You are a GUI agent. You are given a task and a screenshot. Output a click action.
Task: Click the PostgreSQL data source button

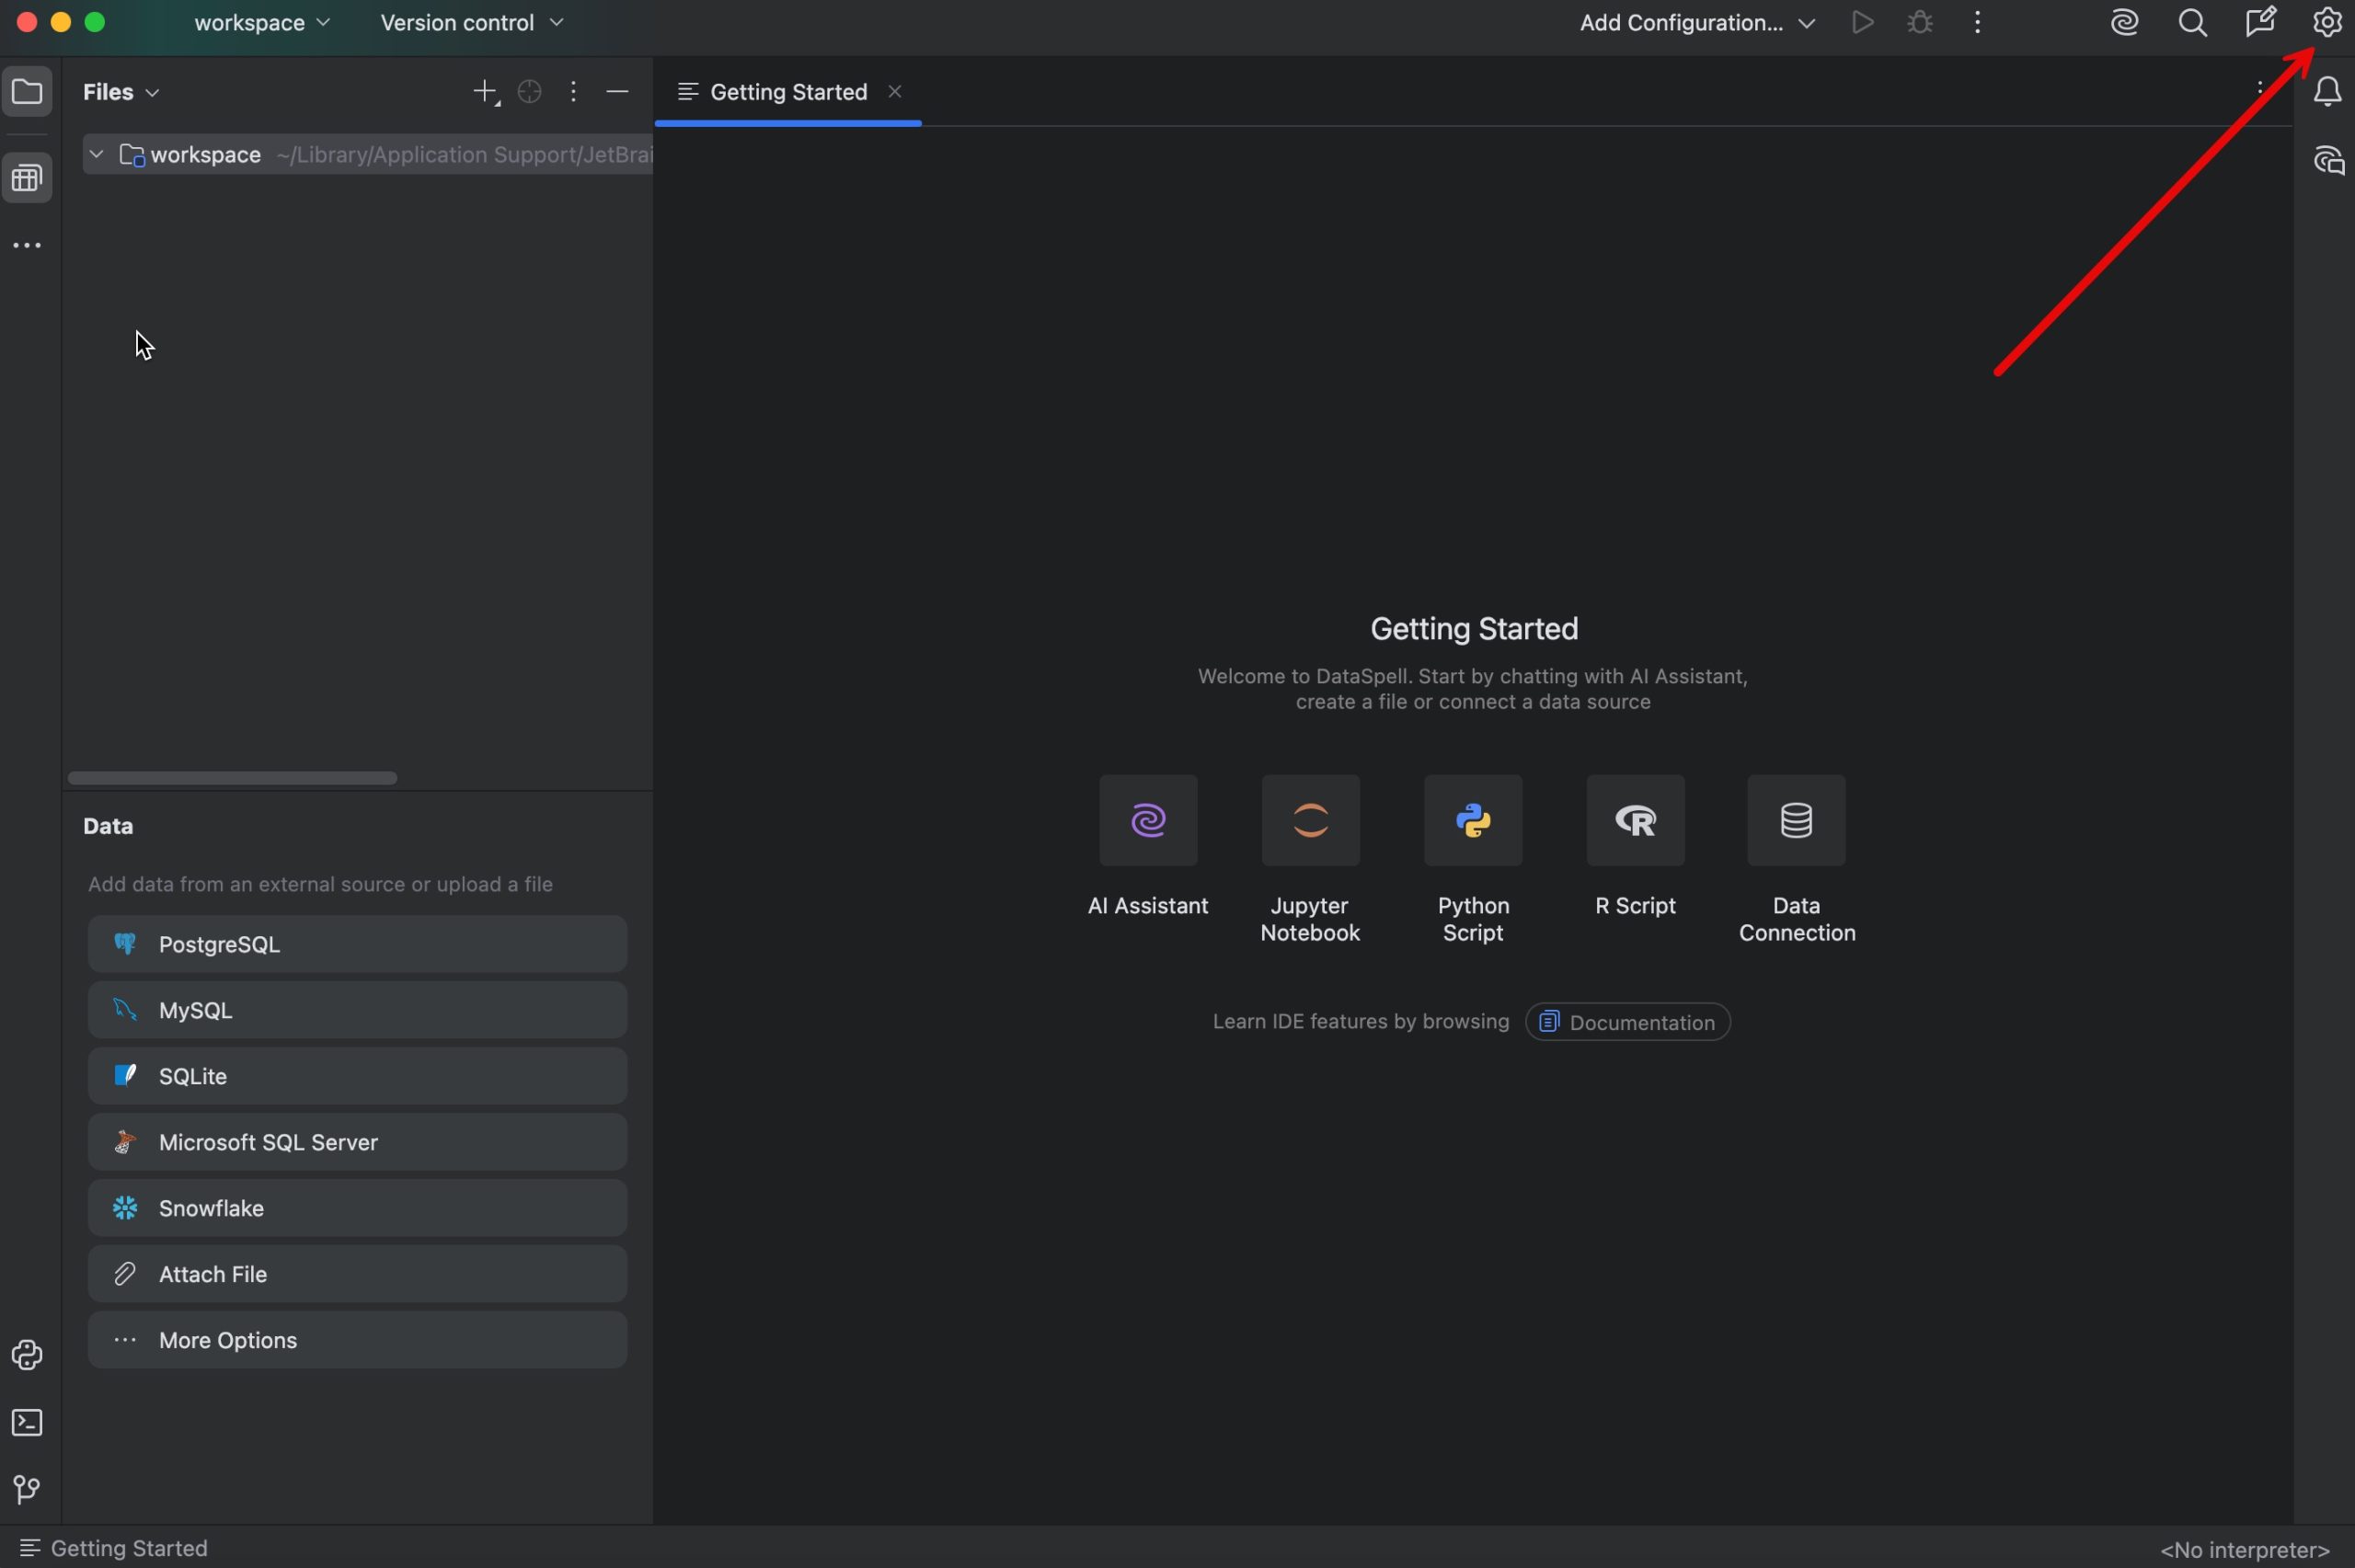357,944
